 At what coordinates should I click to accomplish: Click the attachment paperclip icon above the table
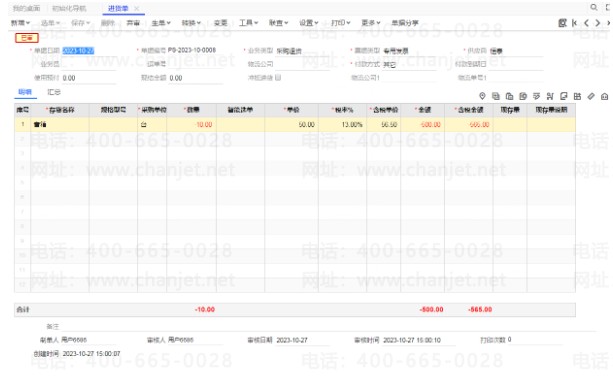[591, 96]
